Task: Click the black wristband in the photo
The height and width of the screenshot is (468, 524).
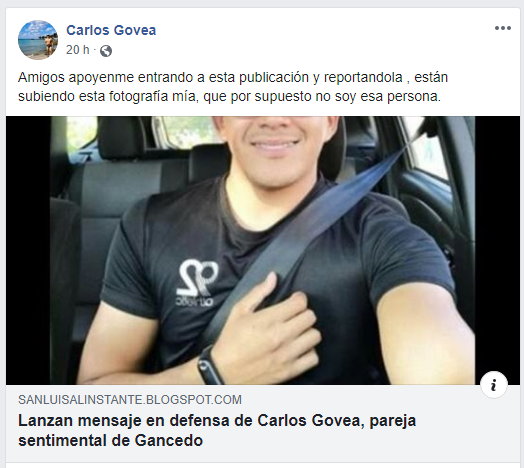Action: click(x=209, y=366)
